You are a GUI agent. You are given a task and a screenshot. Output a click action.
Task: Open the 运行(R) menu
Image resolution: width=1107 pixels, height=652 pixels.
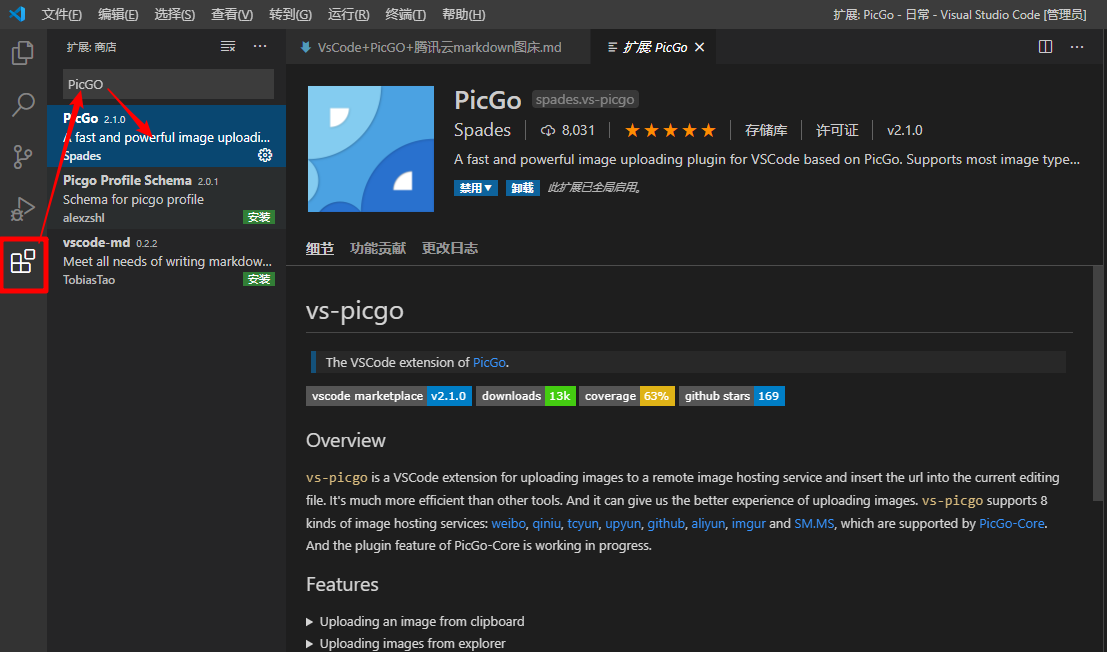(x=349, y=14)
